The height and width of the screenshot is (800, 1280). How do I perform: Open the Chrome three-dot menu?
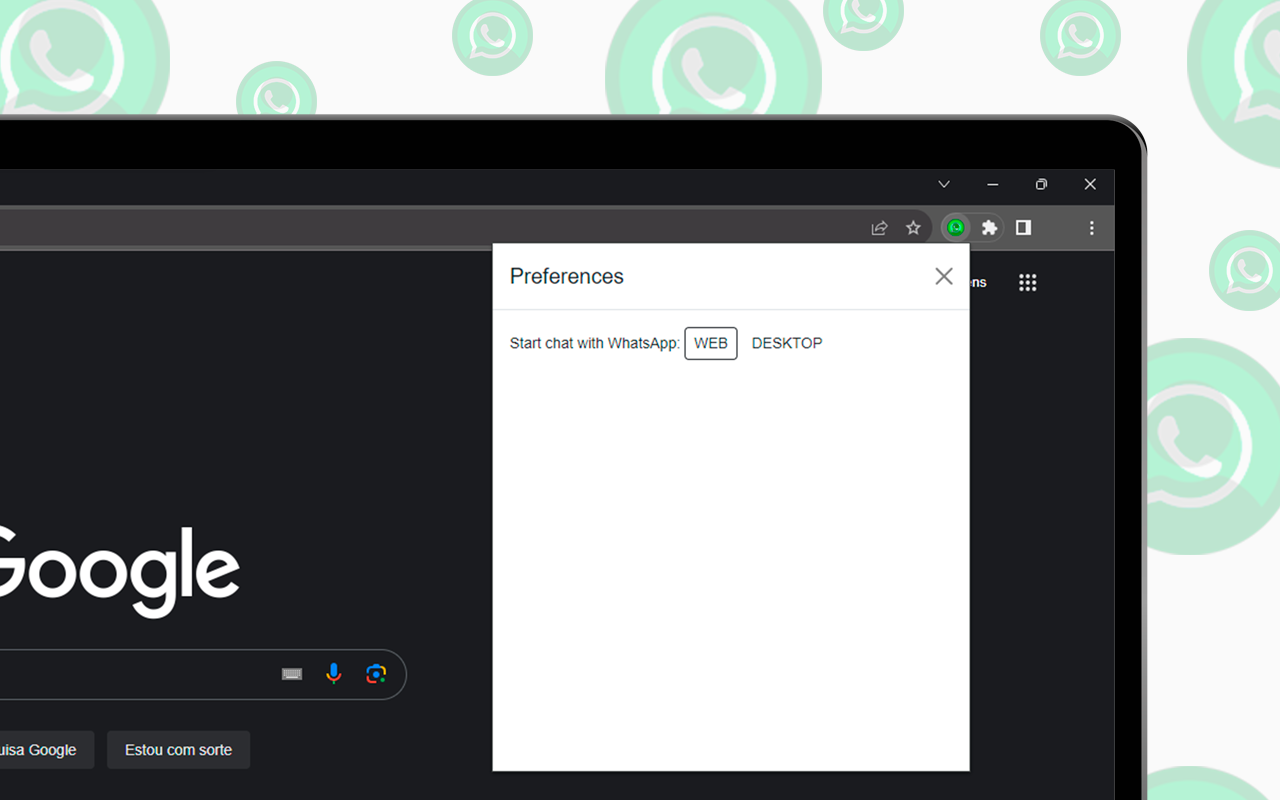pos(1092,227)
